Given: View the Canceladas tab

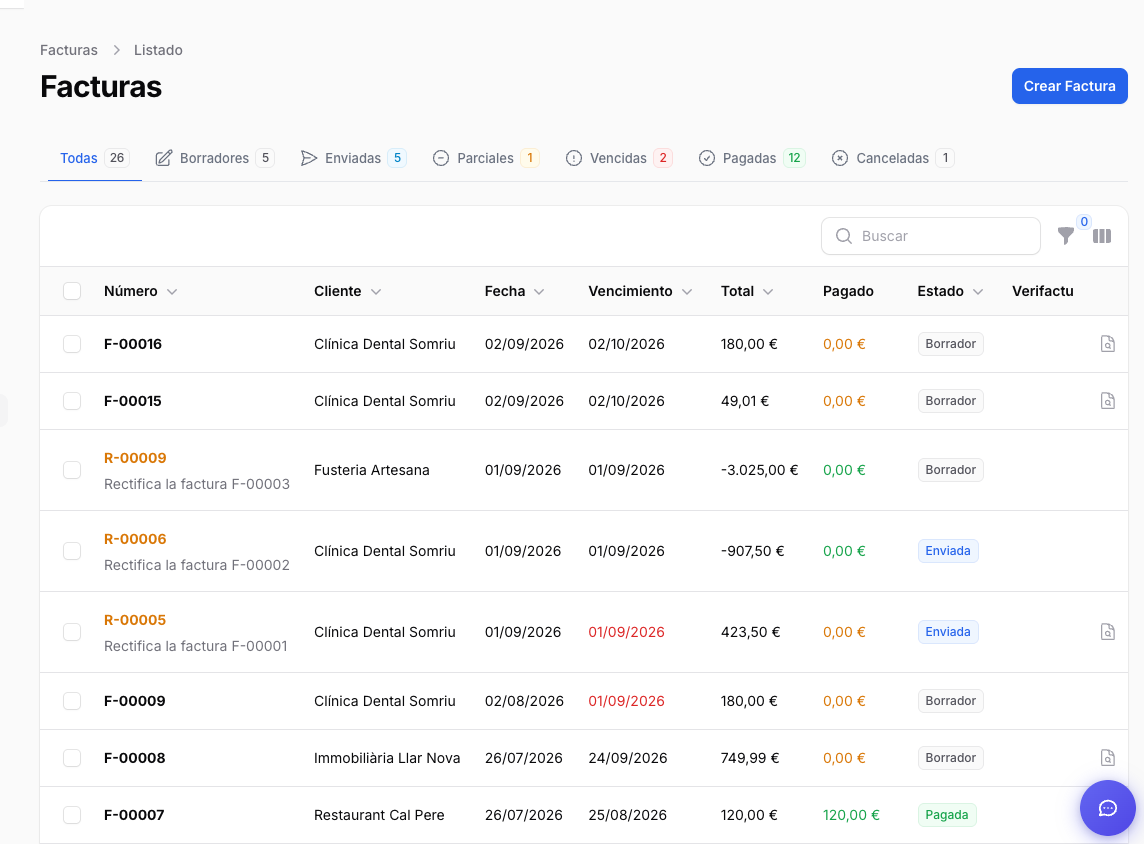Looking at the screenshot, I should coord(893,158).
